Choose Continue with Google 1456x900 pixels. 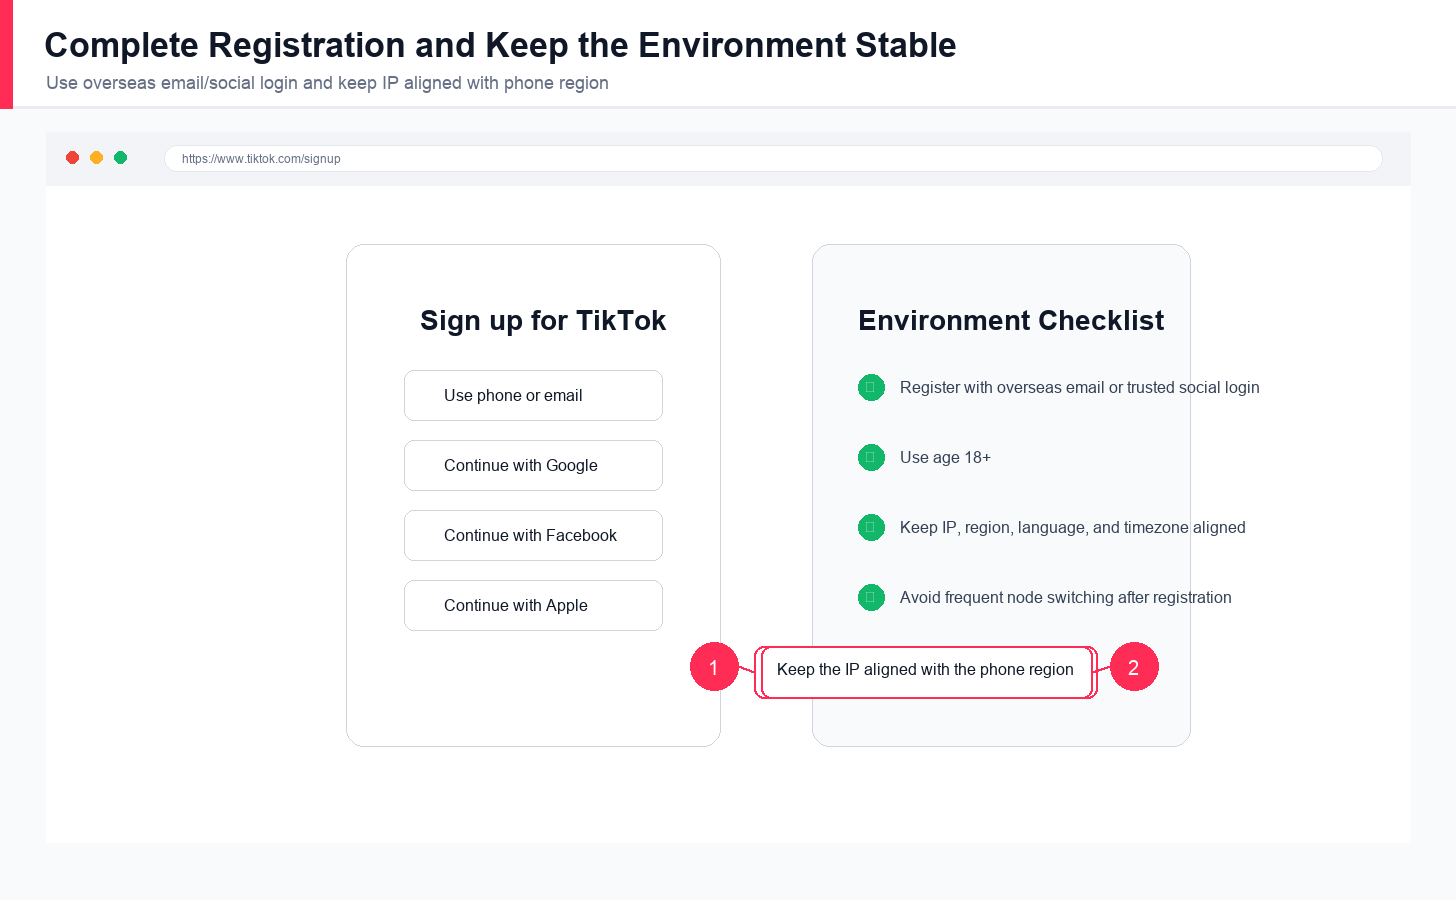pos(533,465)
